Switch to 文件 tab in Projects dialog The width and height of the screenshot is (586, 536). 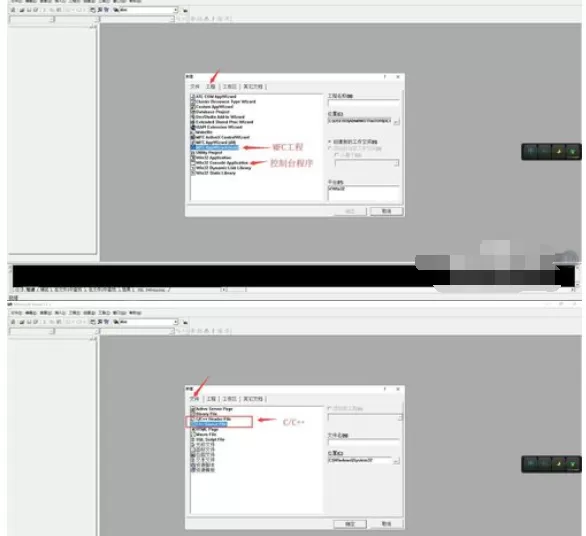tap(195, 87)
